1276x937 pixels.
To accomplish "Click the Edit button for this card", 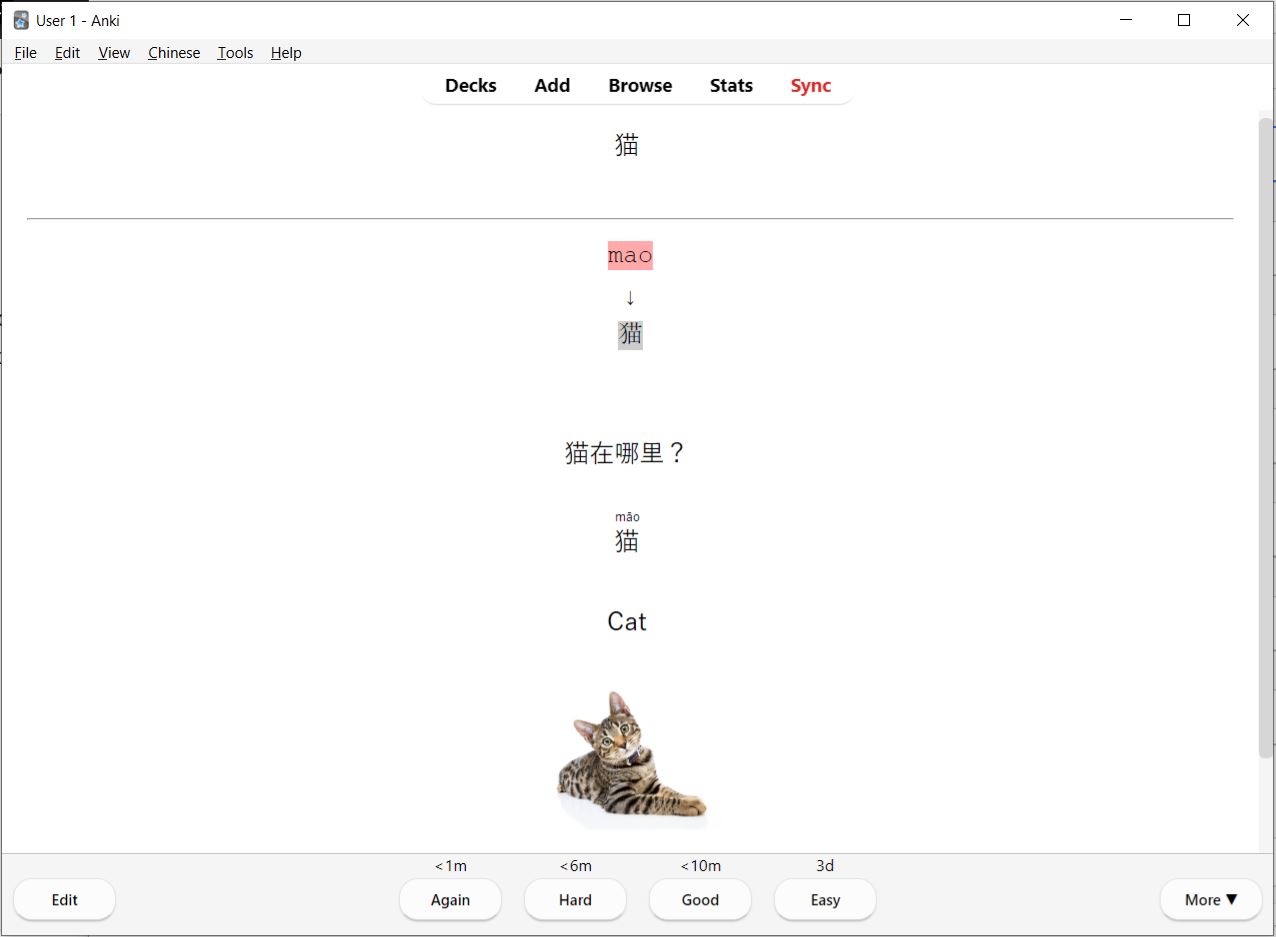I will coord(65,900).
